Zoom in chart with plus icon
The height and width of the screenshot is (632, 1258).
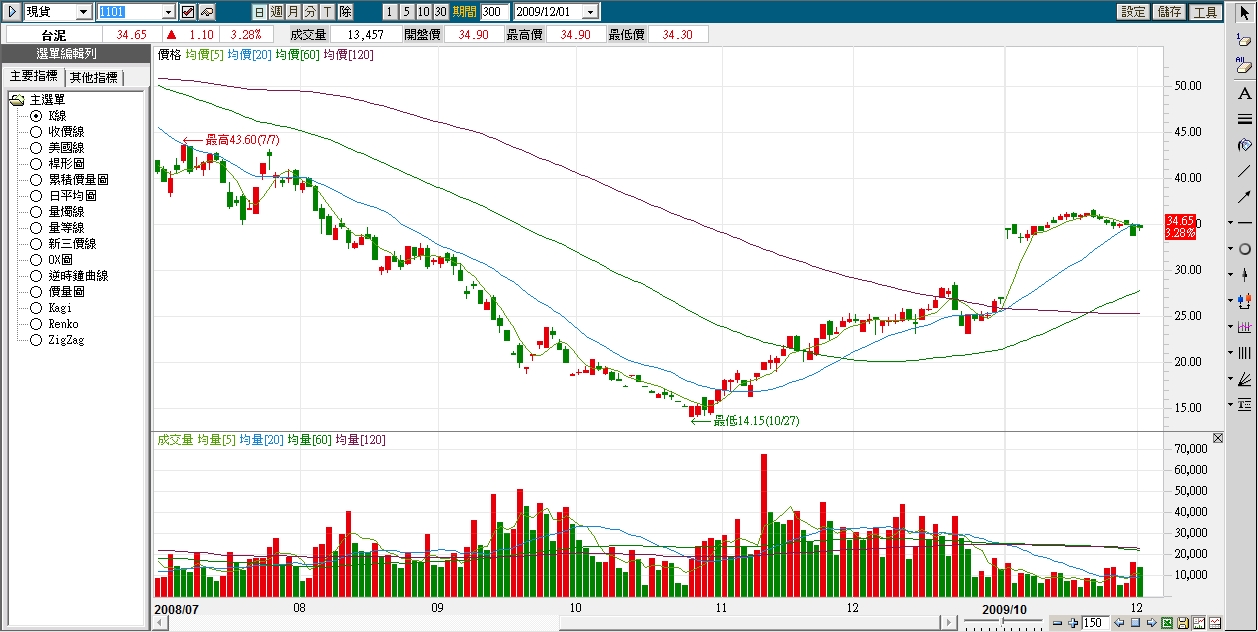click(x=1073, y=623)
